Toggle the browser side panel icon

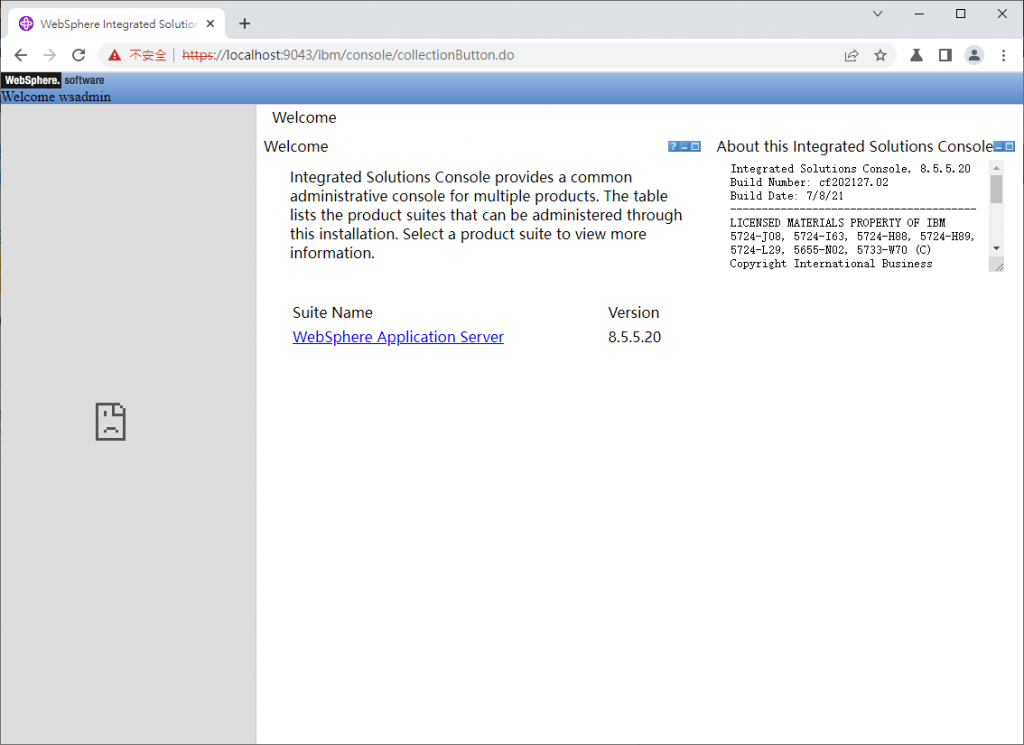945,55
